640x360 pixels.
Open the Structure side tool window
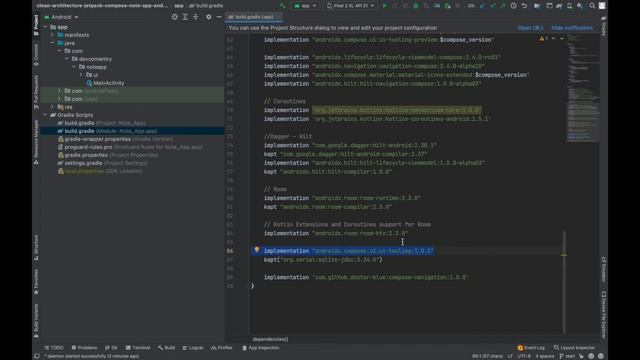pos(36,247)
